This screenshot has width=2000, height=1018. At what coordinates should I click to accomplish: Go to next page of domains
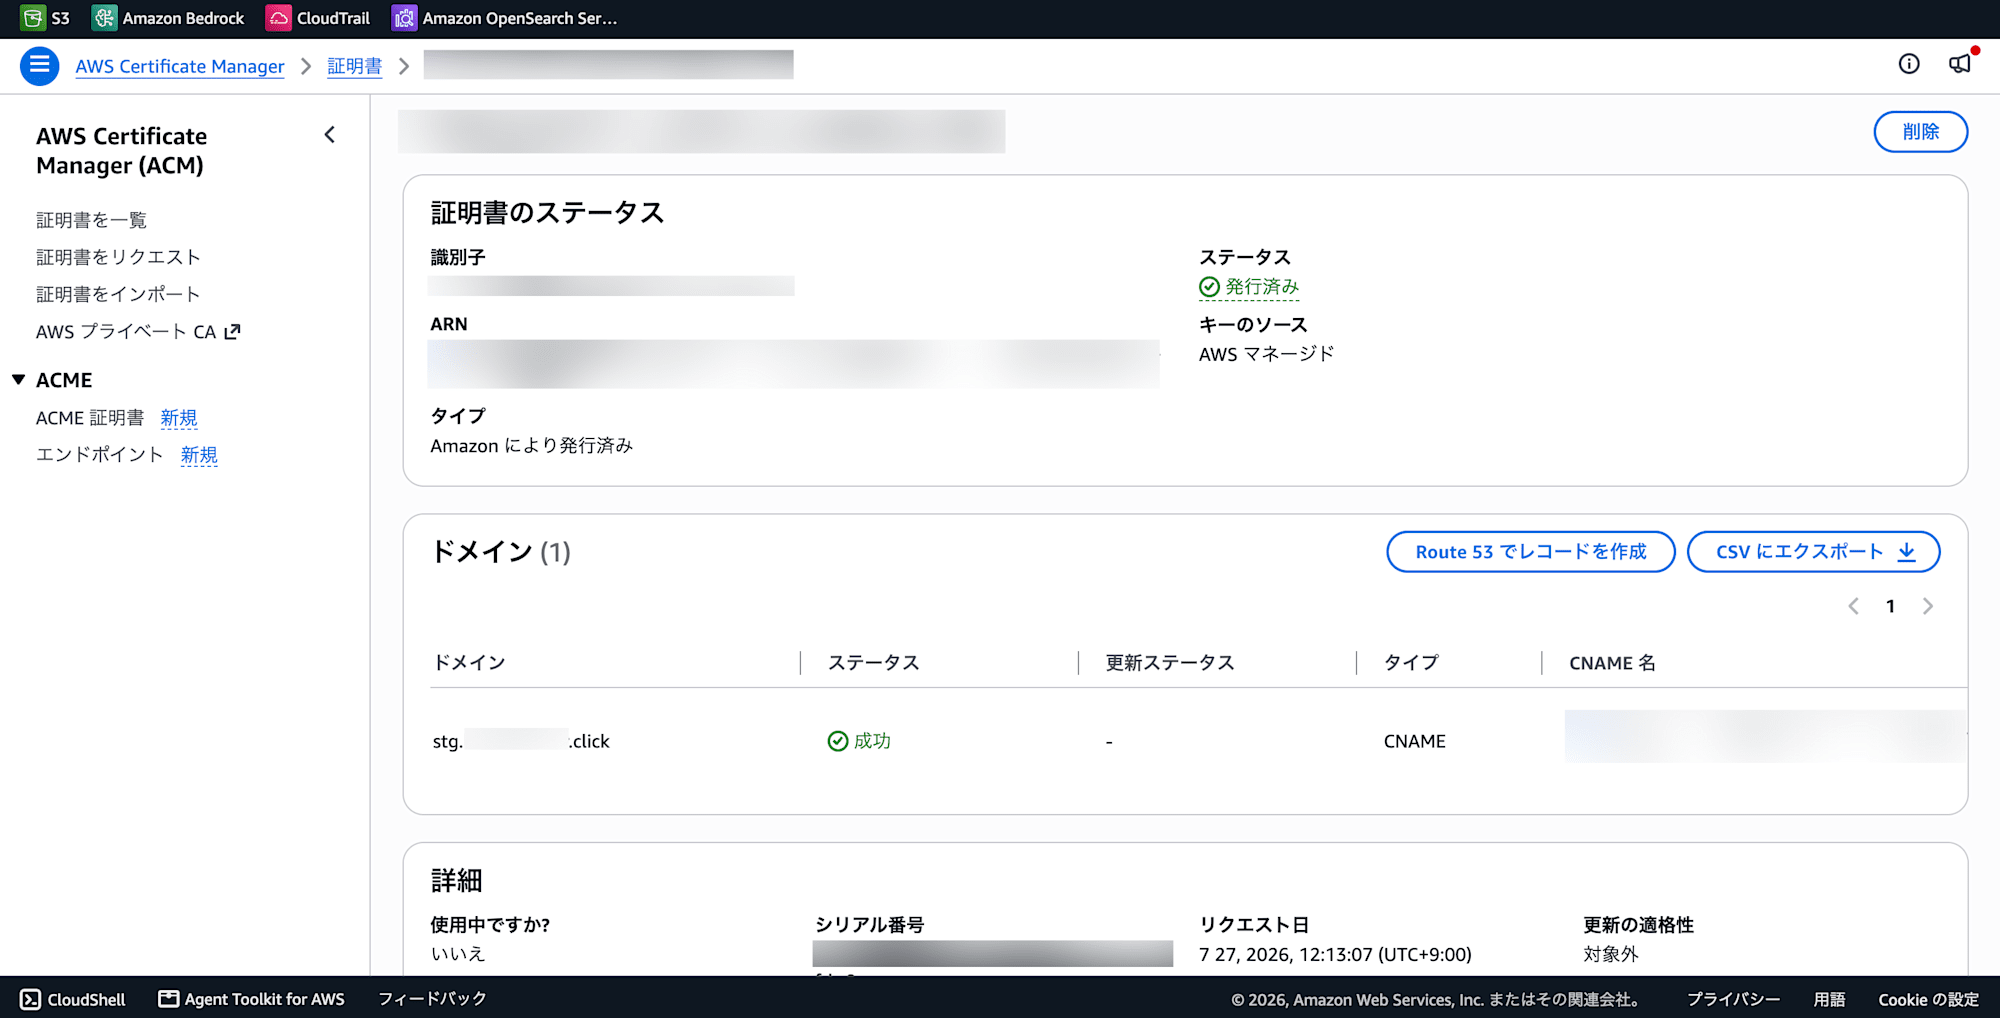1928,606
